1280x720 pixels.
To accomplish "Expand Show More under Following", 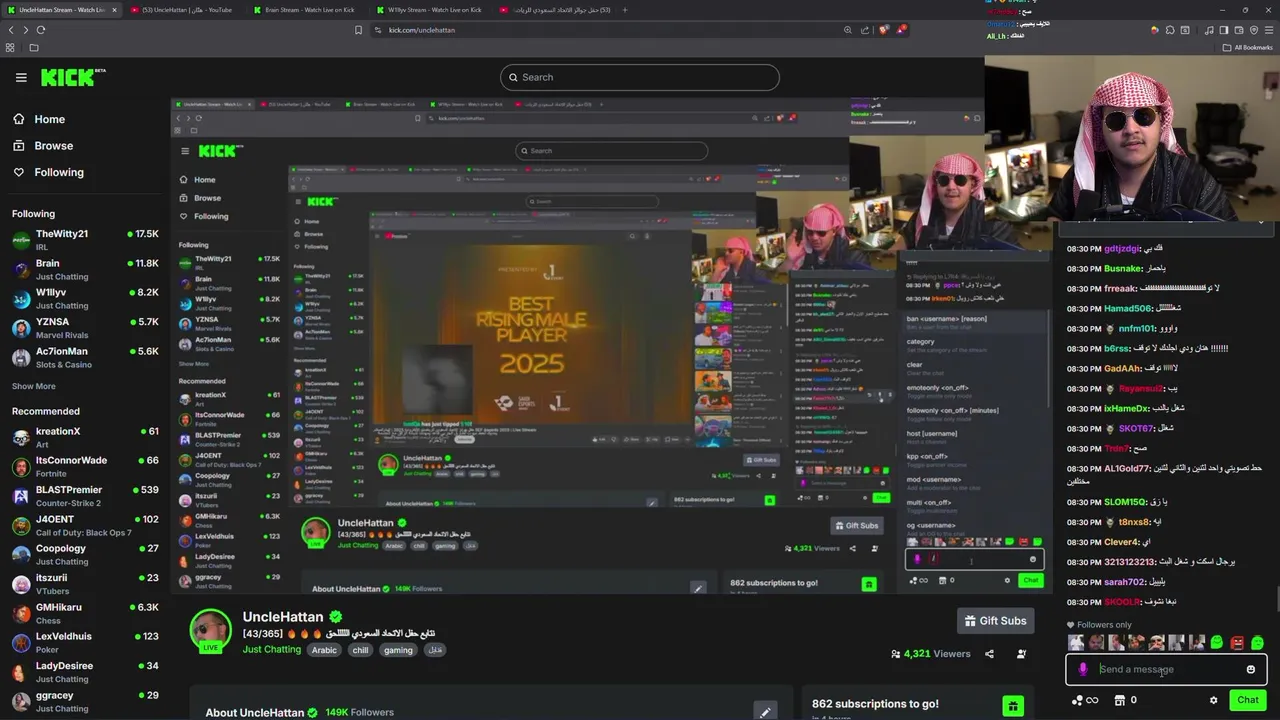I will (34, 386).
